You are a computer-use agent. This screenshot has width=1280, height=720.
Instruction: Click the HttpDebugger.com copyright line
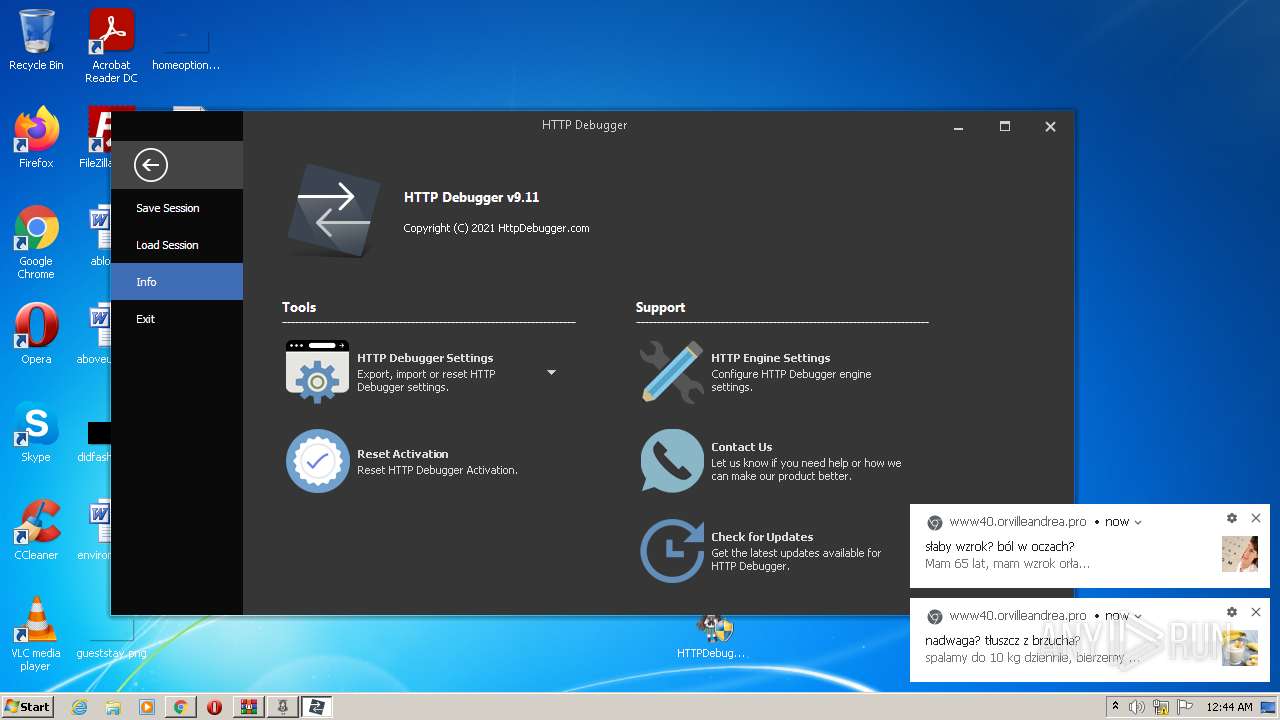pyautogui.click(x=496, y=228)
